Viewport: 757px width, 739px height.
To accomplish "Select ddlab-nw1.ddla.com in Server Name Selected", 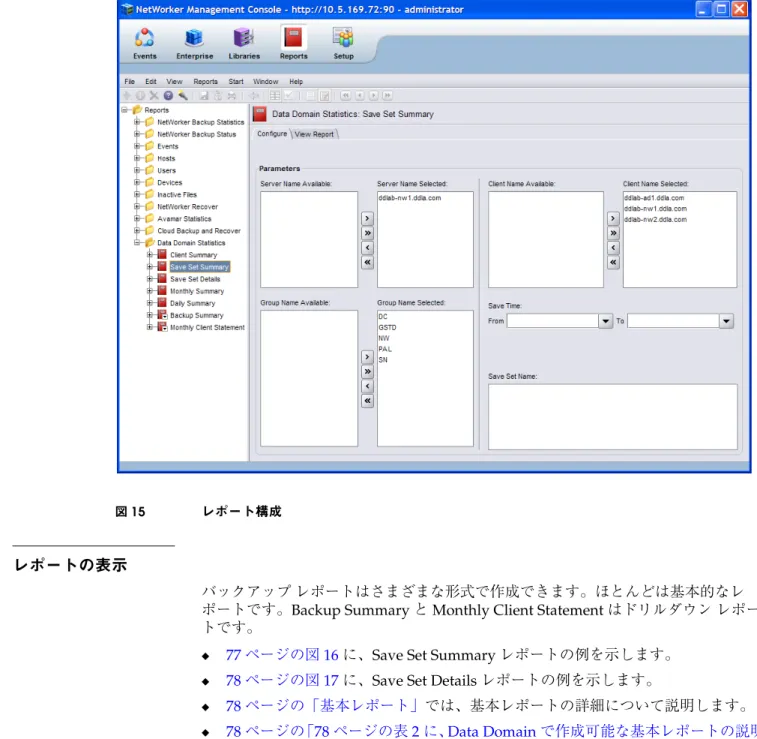I will pos(409,198).
